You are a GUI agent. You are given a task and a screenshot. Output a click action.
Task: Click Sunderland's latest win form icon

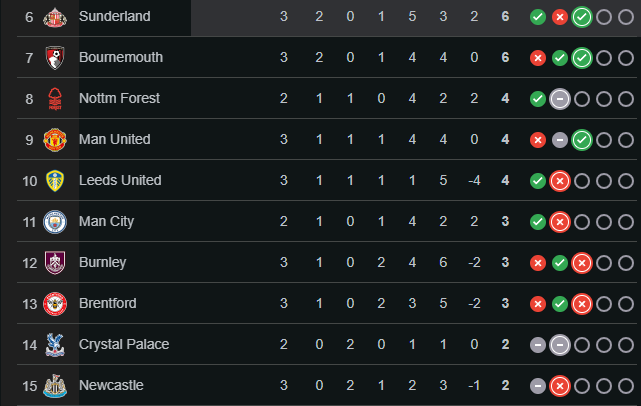582,17
